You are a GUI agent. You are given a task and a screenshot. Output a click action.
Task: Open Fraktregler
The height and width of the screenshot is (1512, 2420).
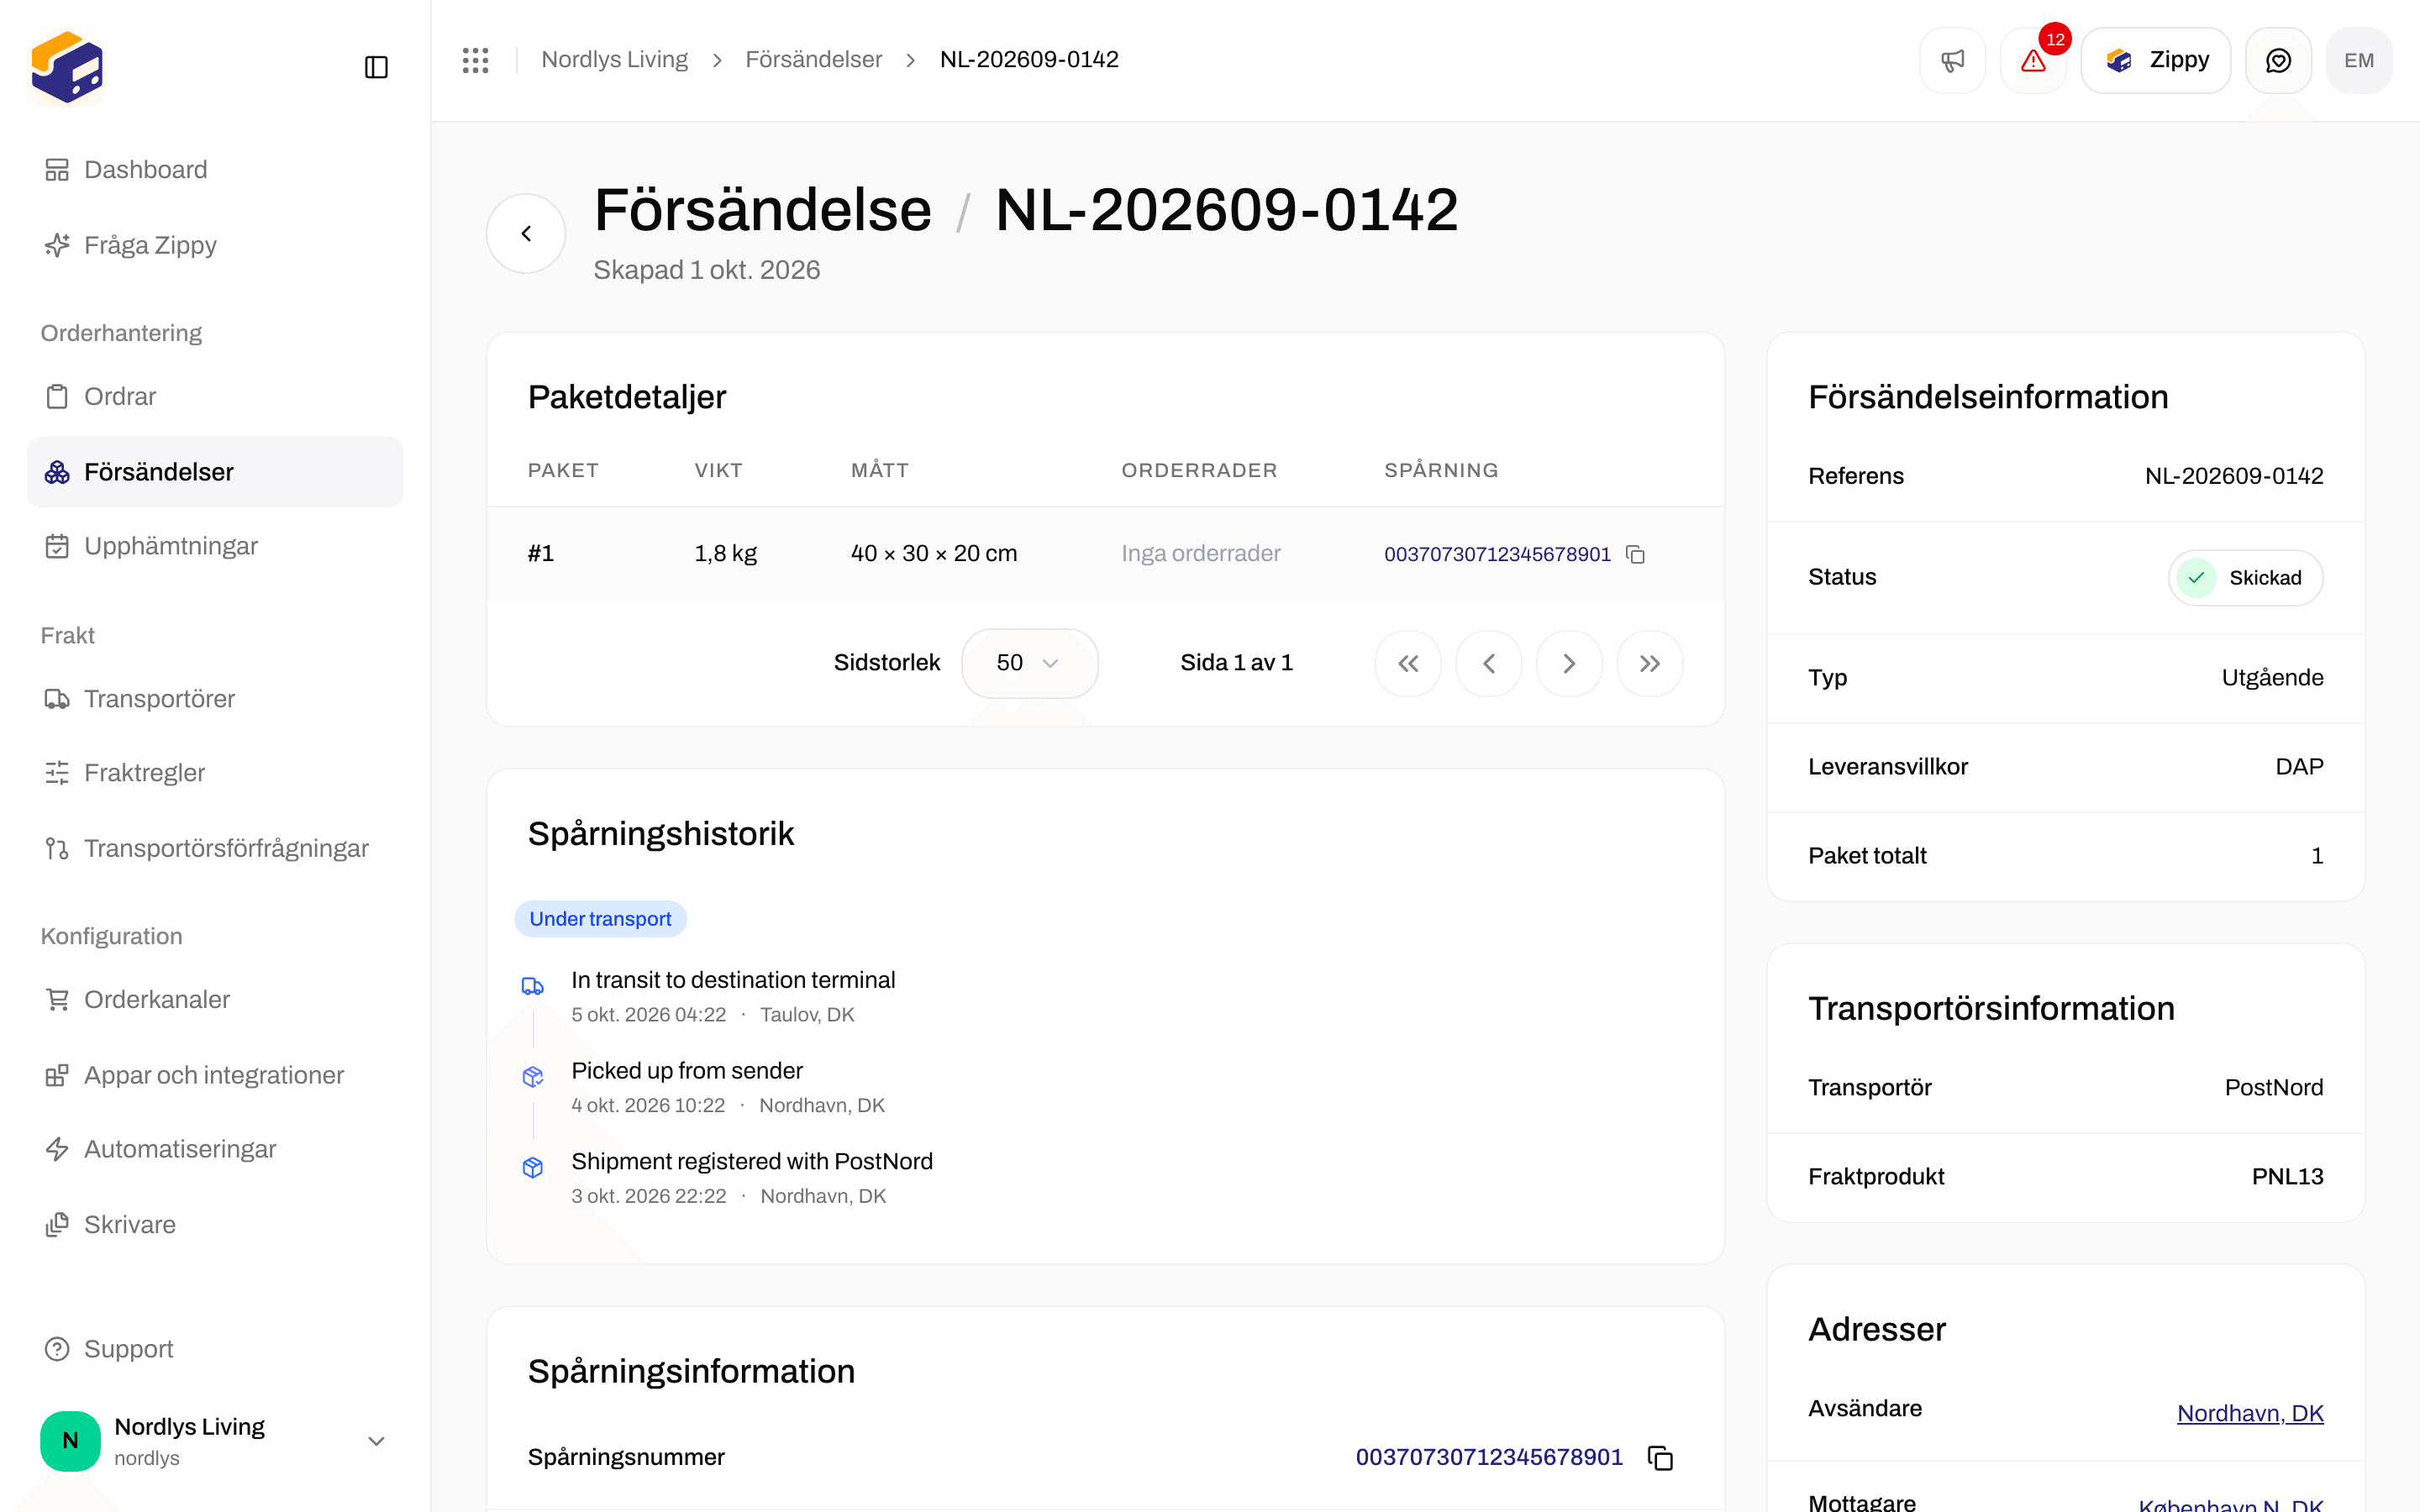pyautogui.click(x=215, y=773)
